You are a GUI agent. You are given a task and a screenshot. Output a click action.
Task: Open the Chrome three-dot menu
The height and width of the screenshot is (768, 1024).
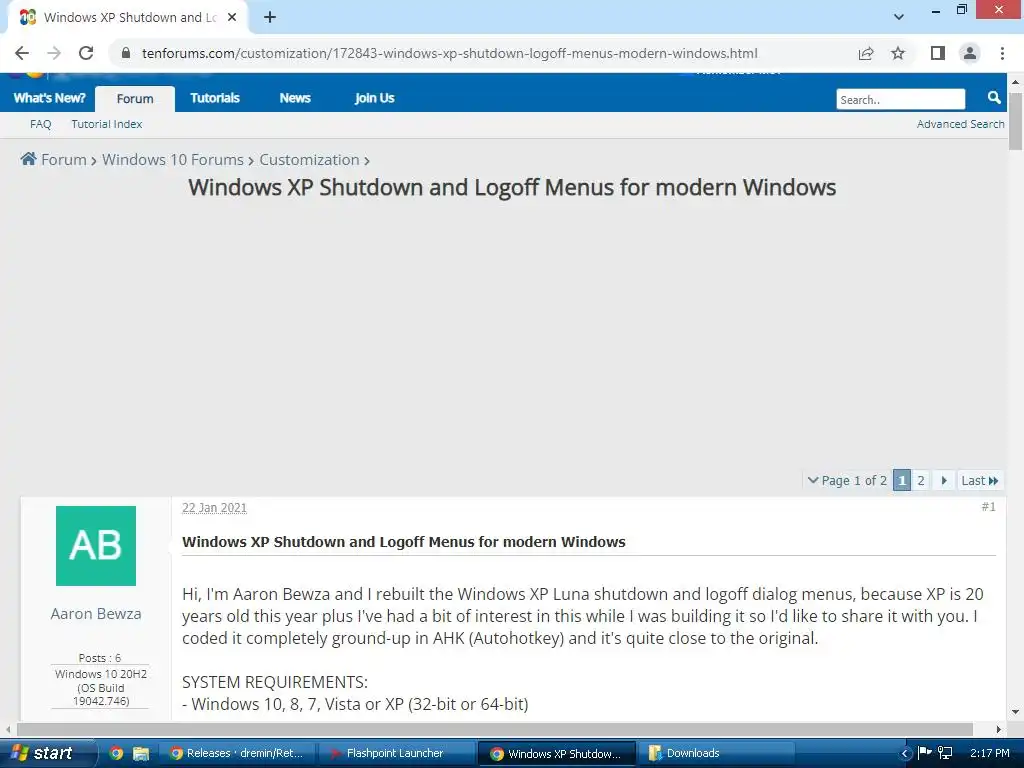(x=1002, y=53)
